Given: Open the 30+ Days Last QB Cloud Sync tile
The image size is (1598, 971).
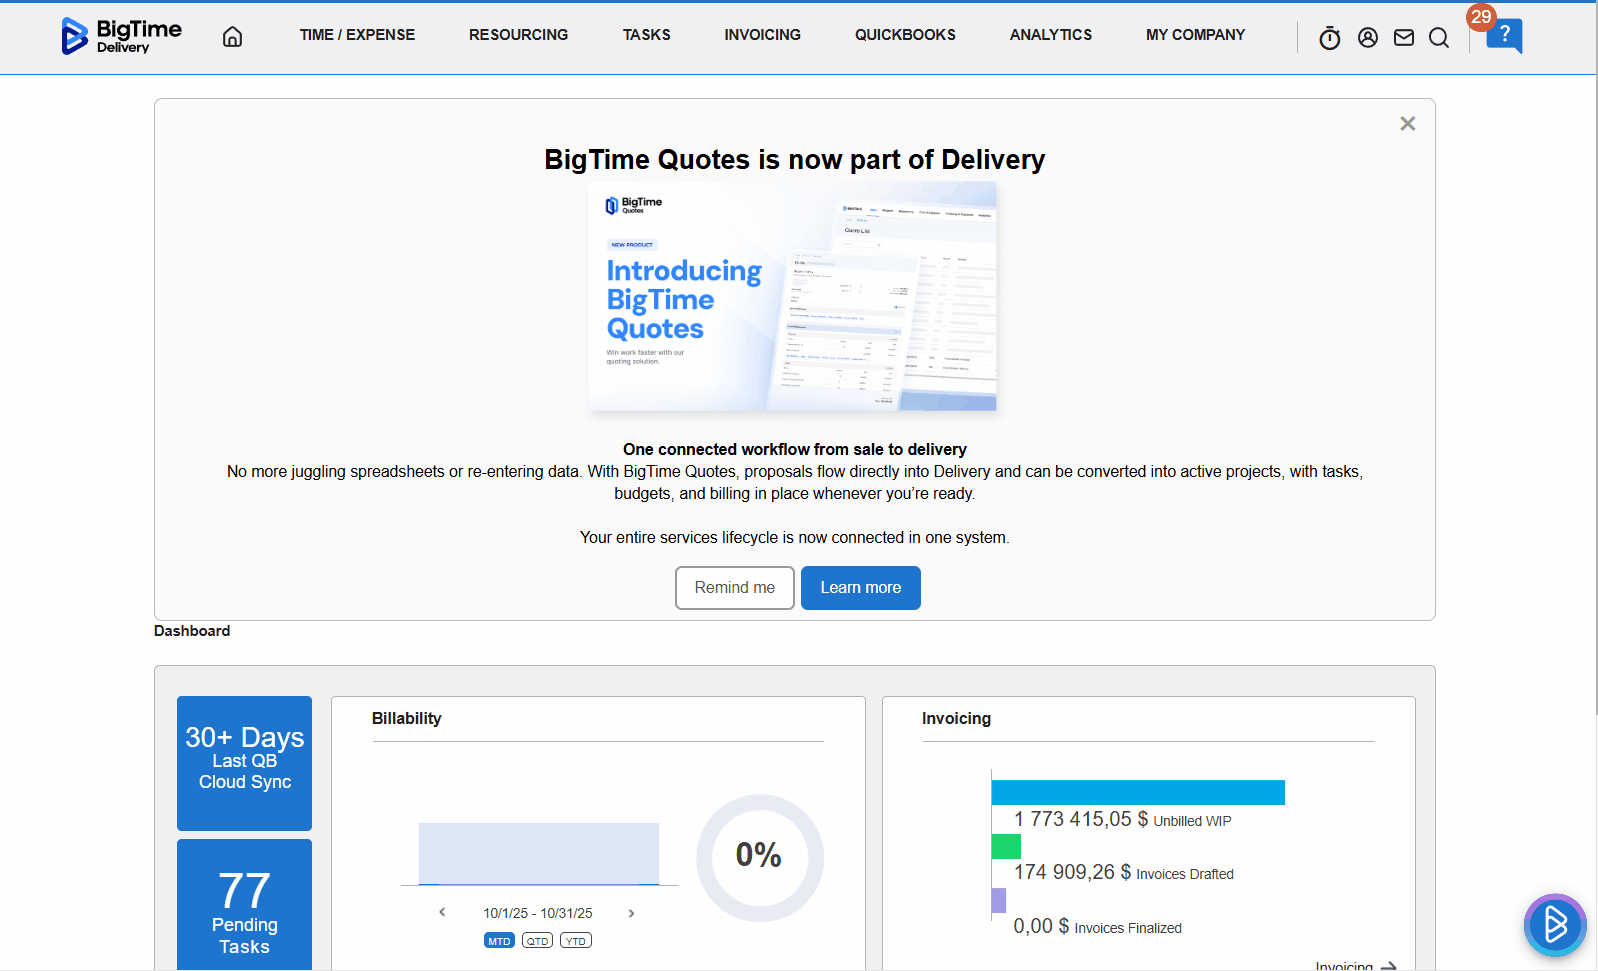Looking at the screenshot, I should coord(244,763).
